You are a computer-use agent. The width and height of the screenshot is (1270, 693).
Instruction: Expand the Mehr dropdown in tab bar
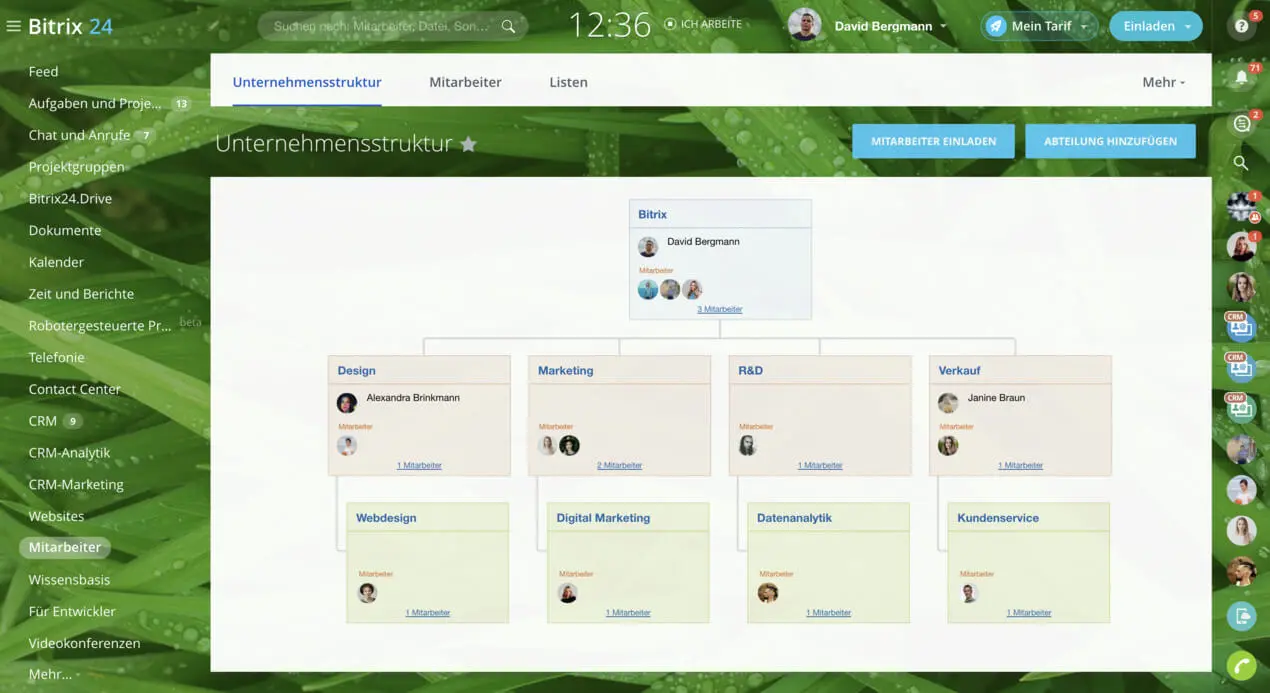(x=1163, y=82)
